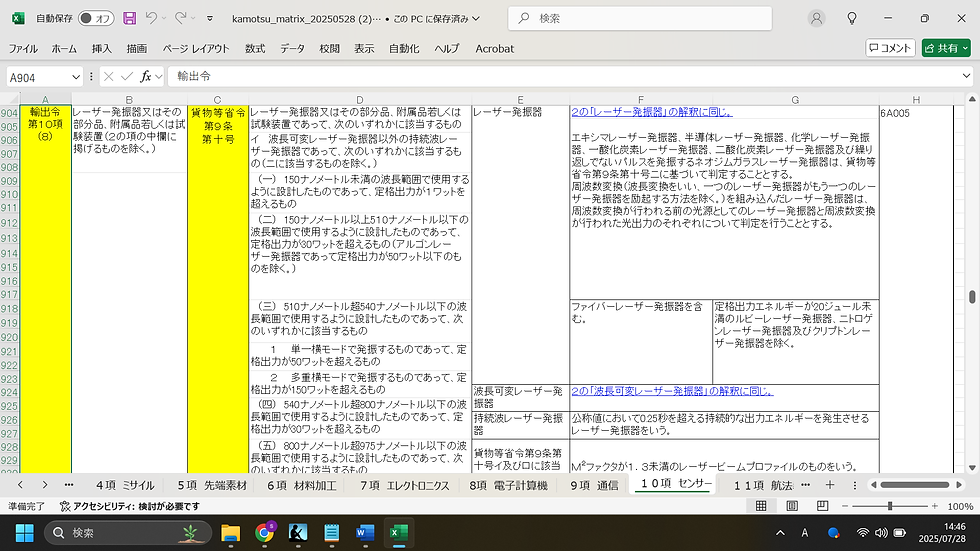Expand the save location dropdown beside the filename

point(476,19)
